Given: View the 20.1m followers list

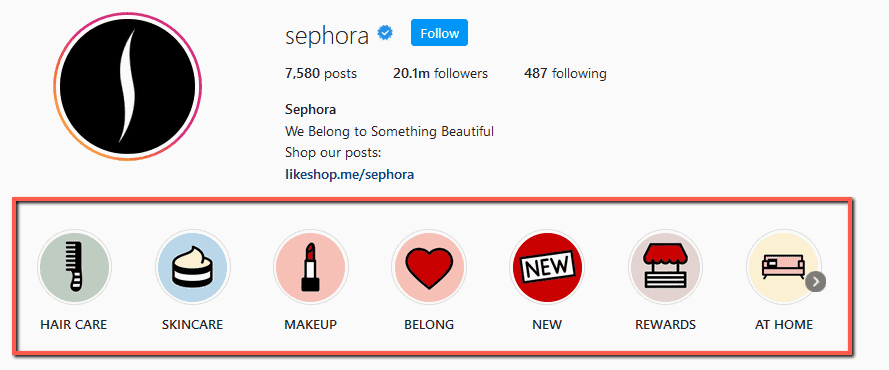Looking at the screenshot, I should tap(441, 74).
